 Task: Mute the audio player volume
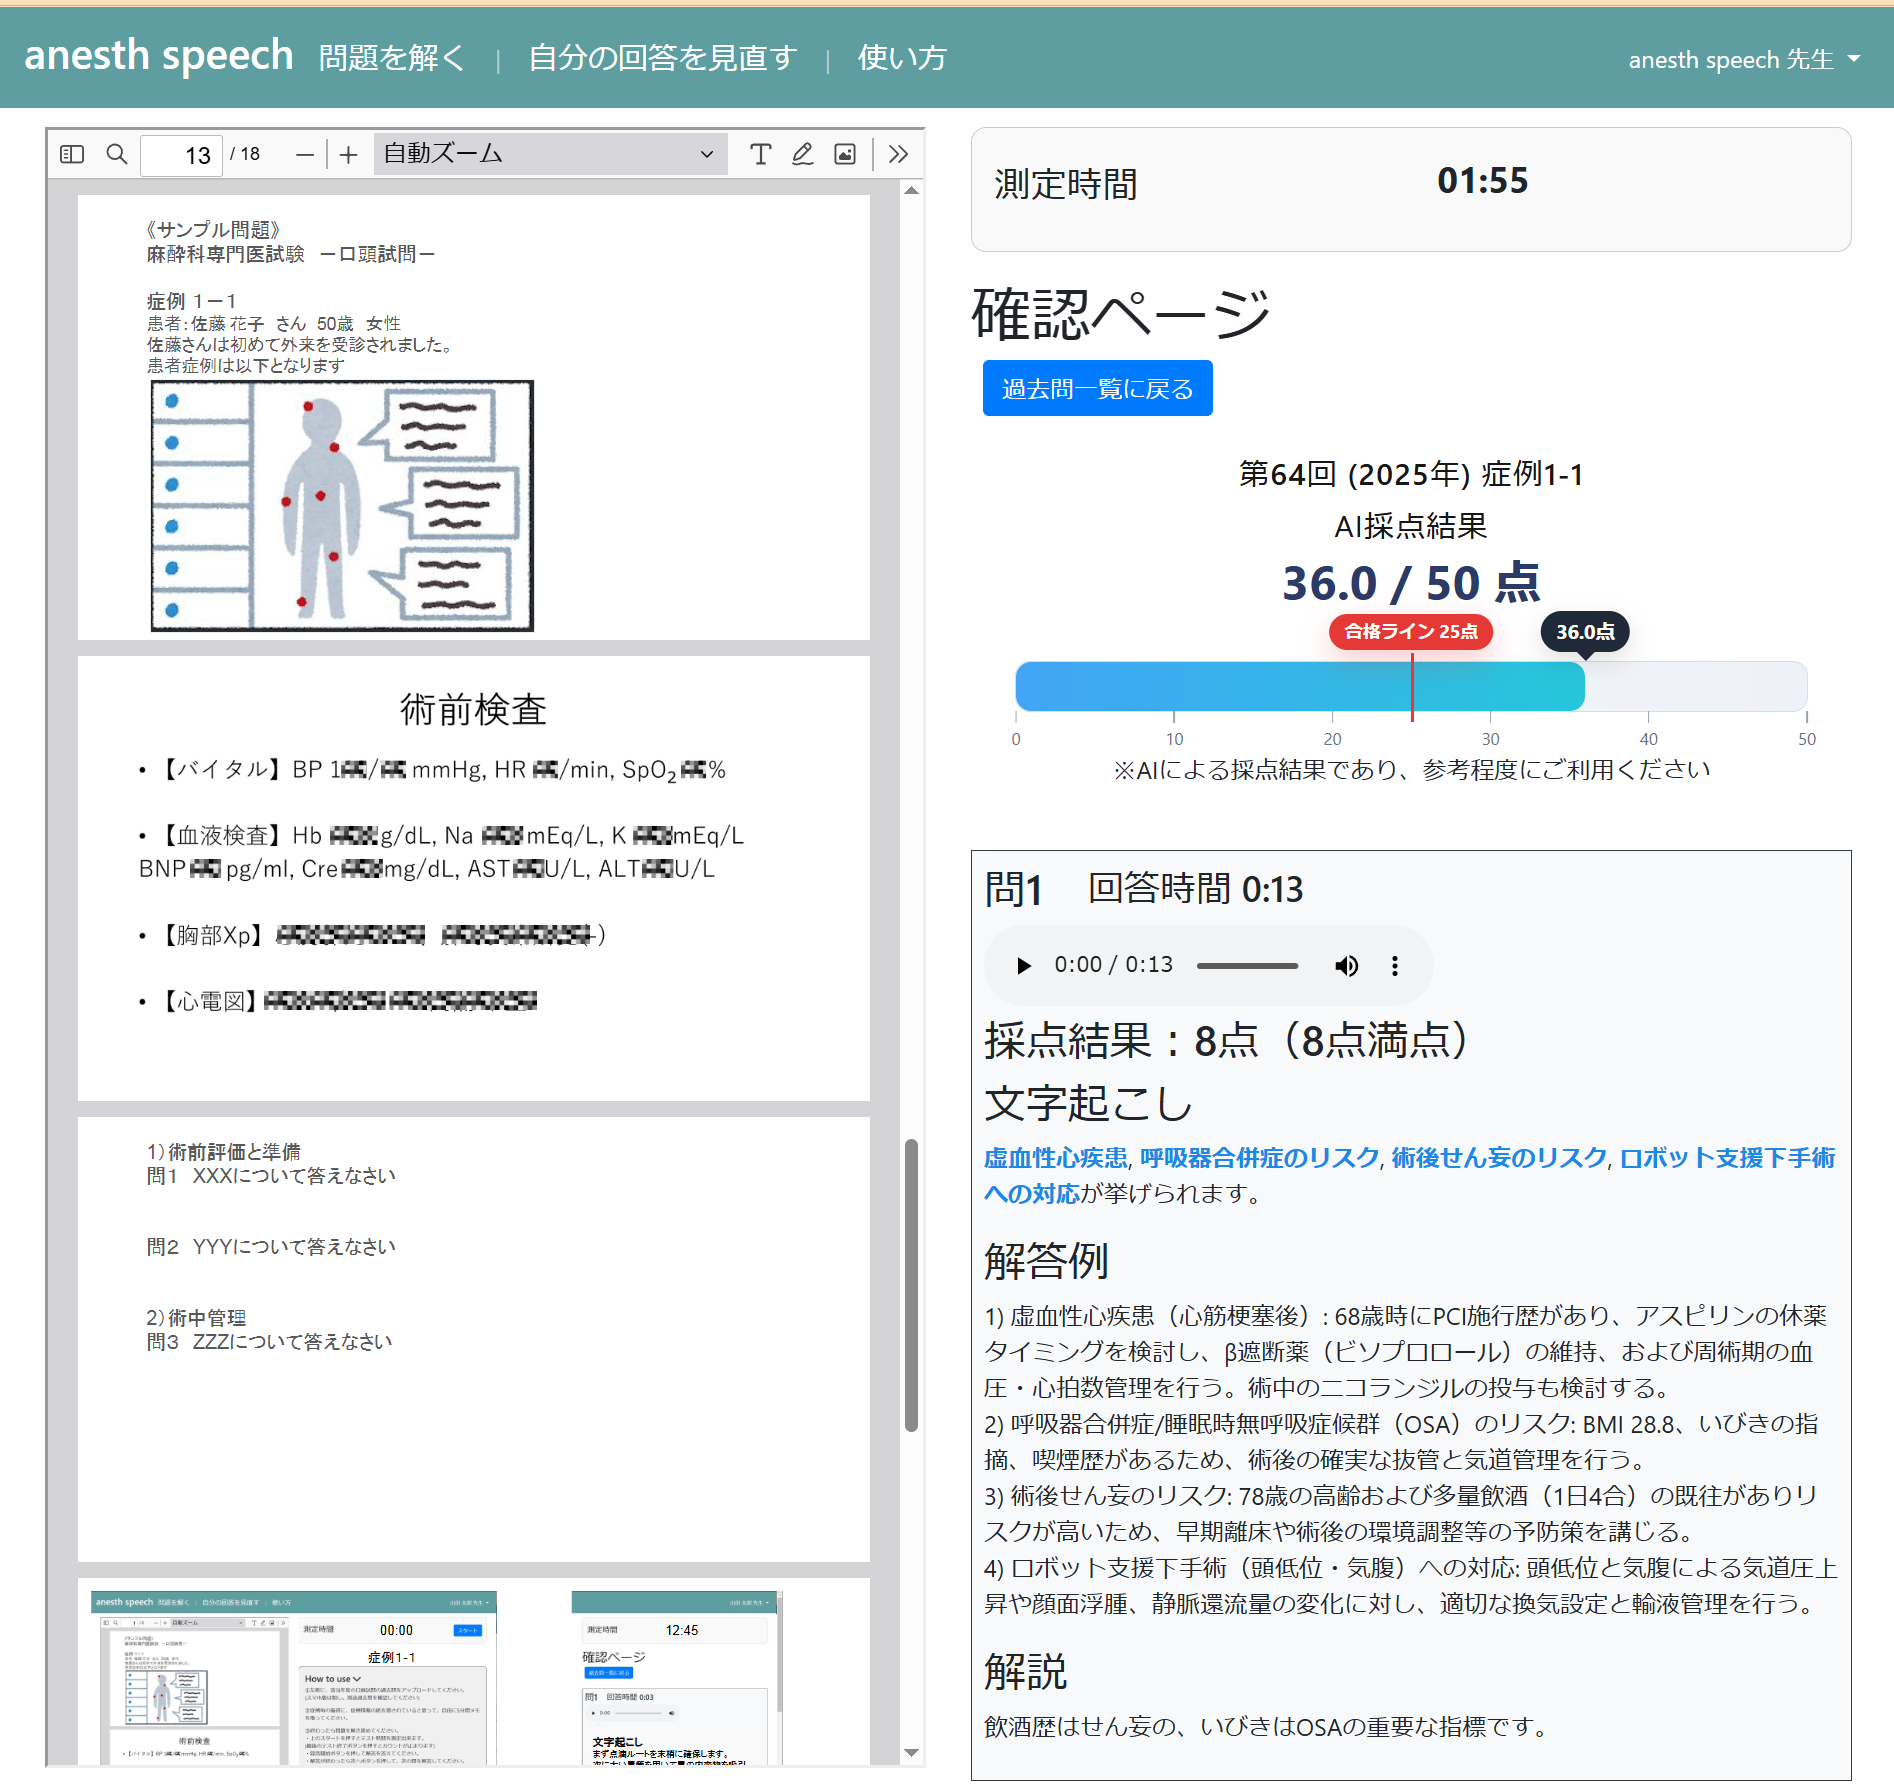[x=1346, y=965]
